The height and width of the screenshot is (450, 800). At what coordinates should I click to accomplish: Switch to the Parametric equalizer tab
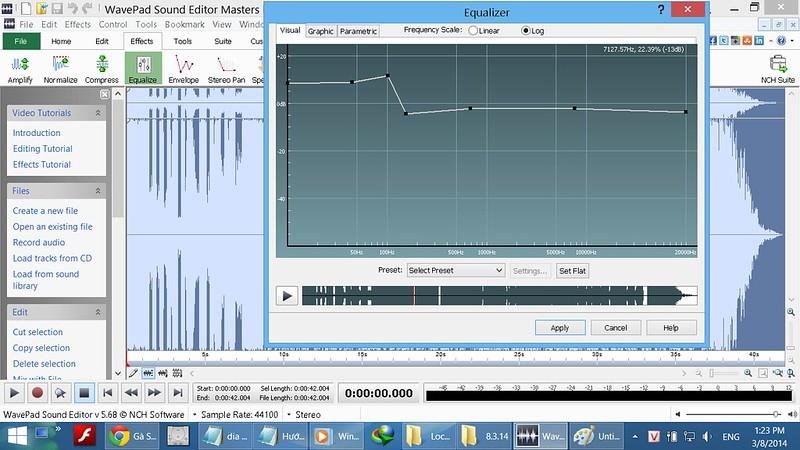pos(358,31)
